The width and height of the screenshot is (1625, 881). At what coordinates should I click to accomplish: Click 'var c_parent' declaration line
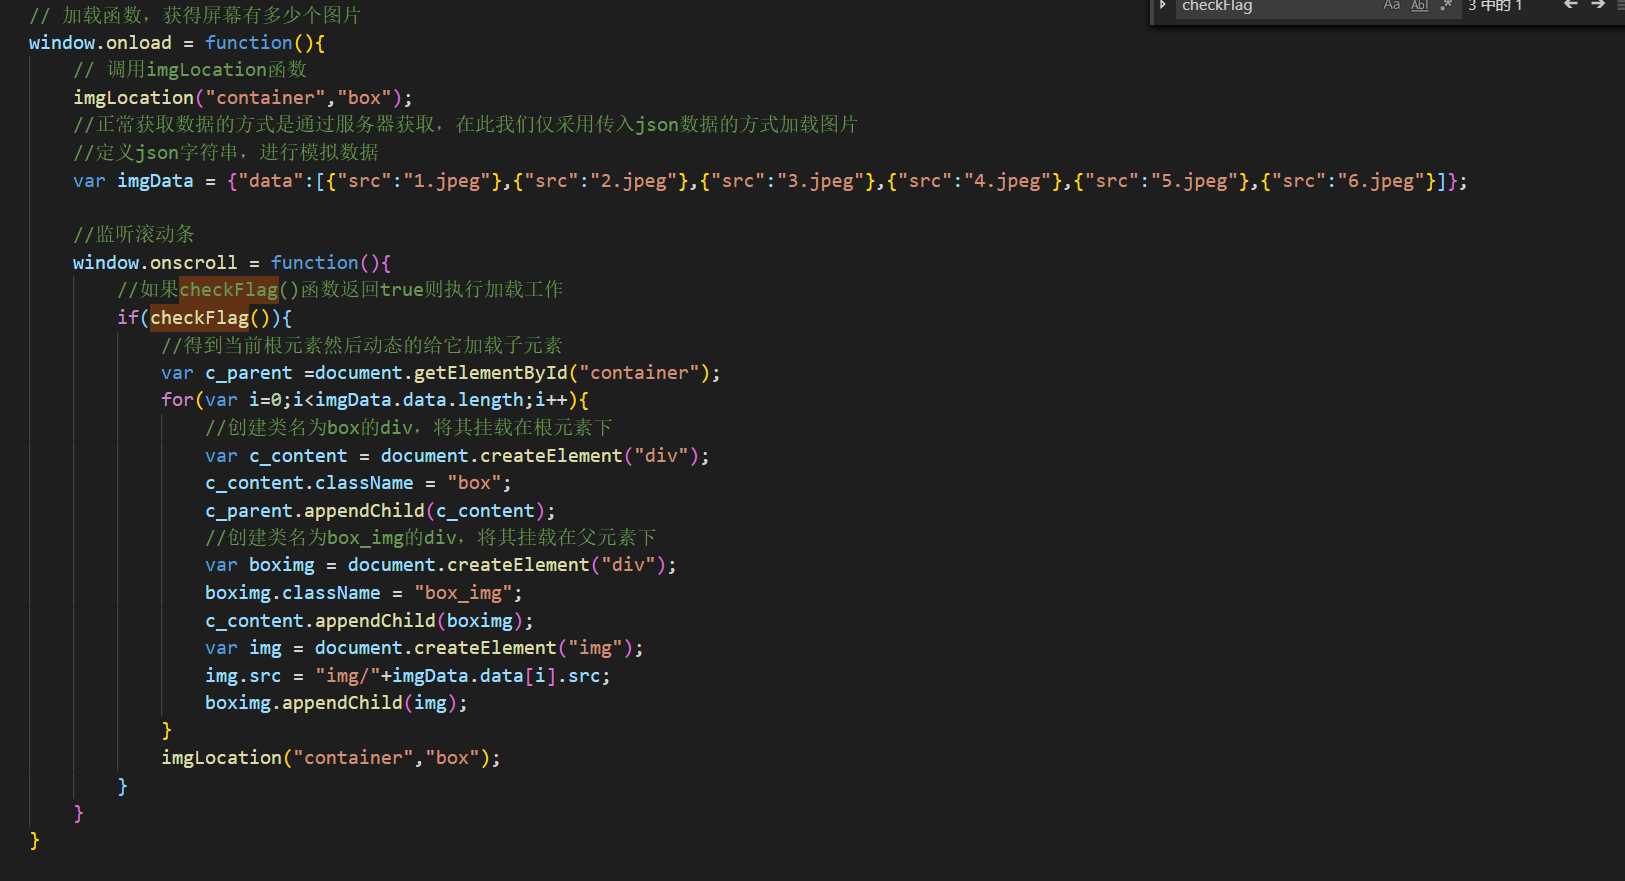pos(441,373)
